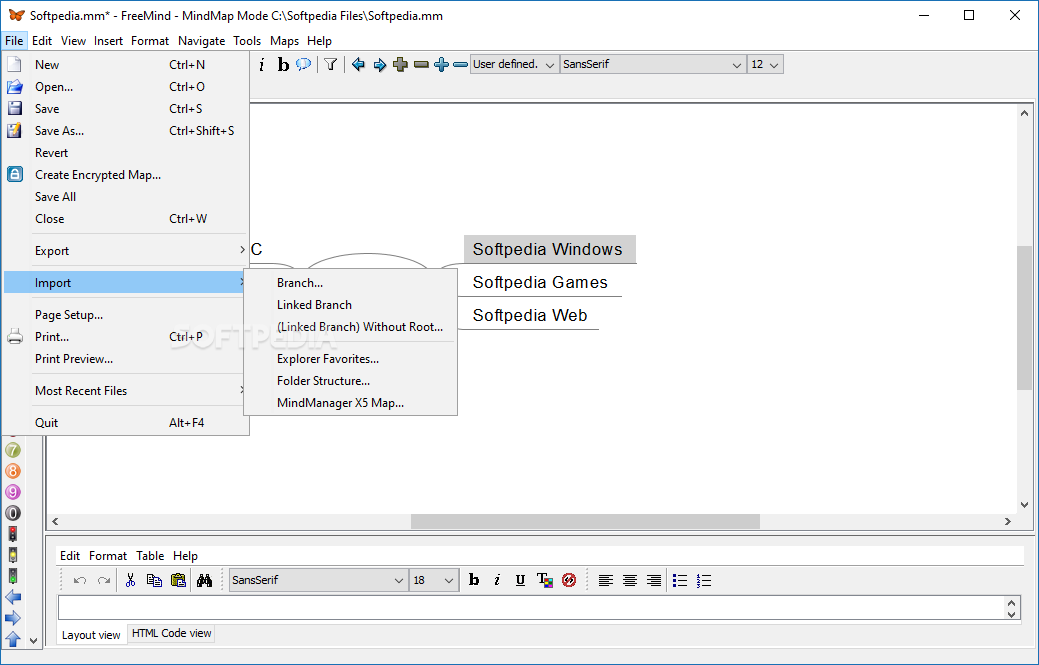Click the paste clipboard icon in note editor
The image size is (1039, 665).
(178, 580)
